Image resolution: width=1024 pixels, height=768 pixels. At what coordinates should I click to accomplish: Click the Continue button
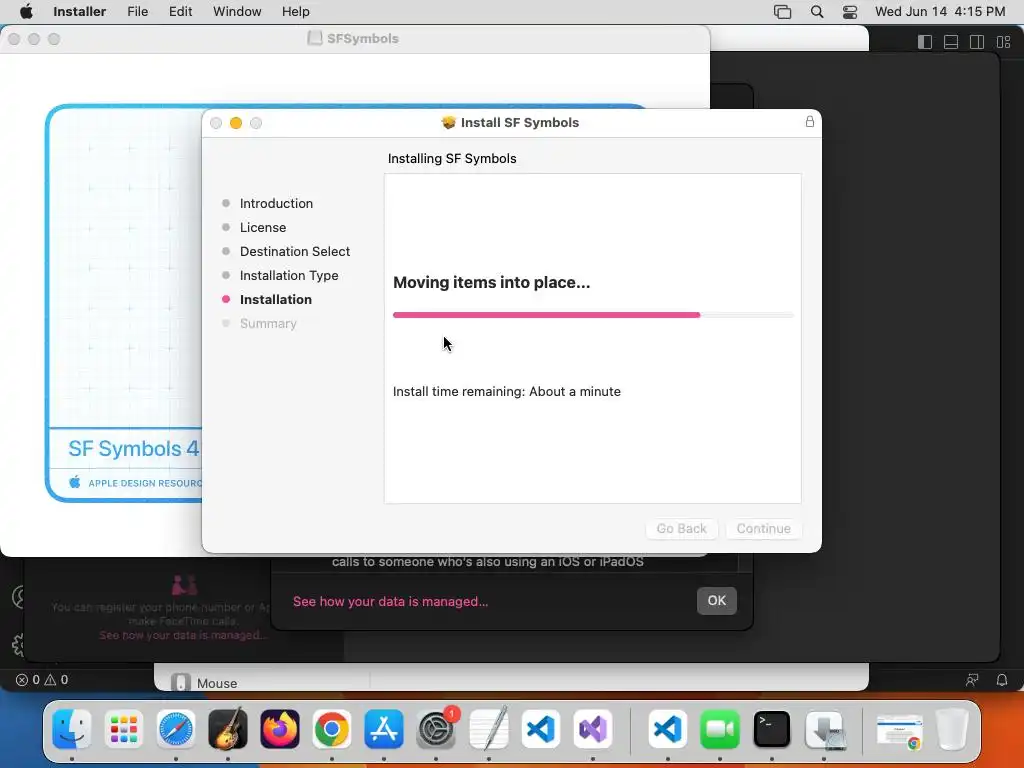pos(763,528)
